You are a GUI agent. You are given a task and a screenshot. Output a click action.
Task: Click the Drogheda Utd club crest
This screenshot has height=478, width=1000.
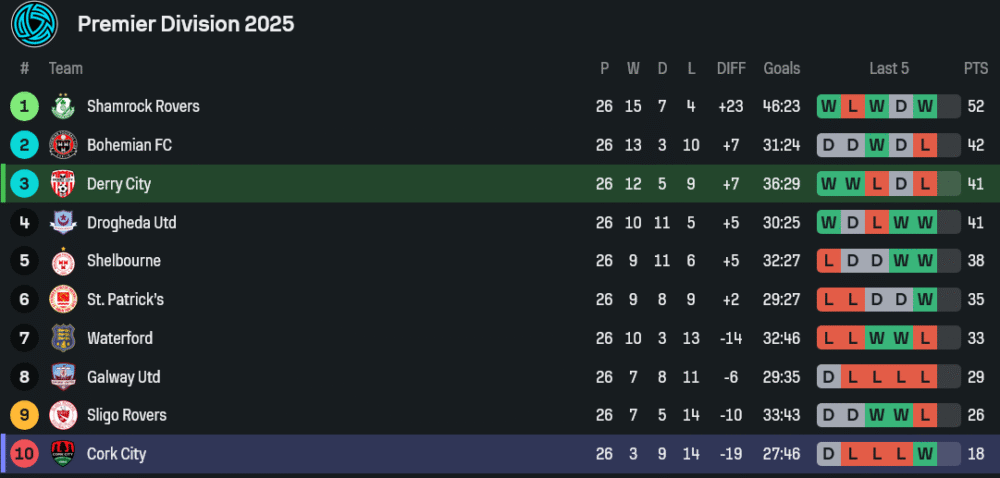click(x=63, y=222)
